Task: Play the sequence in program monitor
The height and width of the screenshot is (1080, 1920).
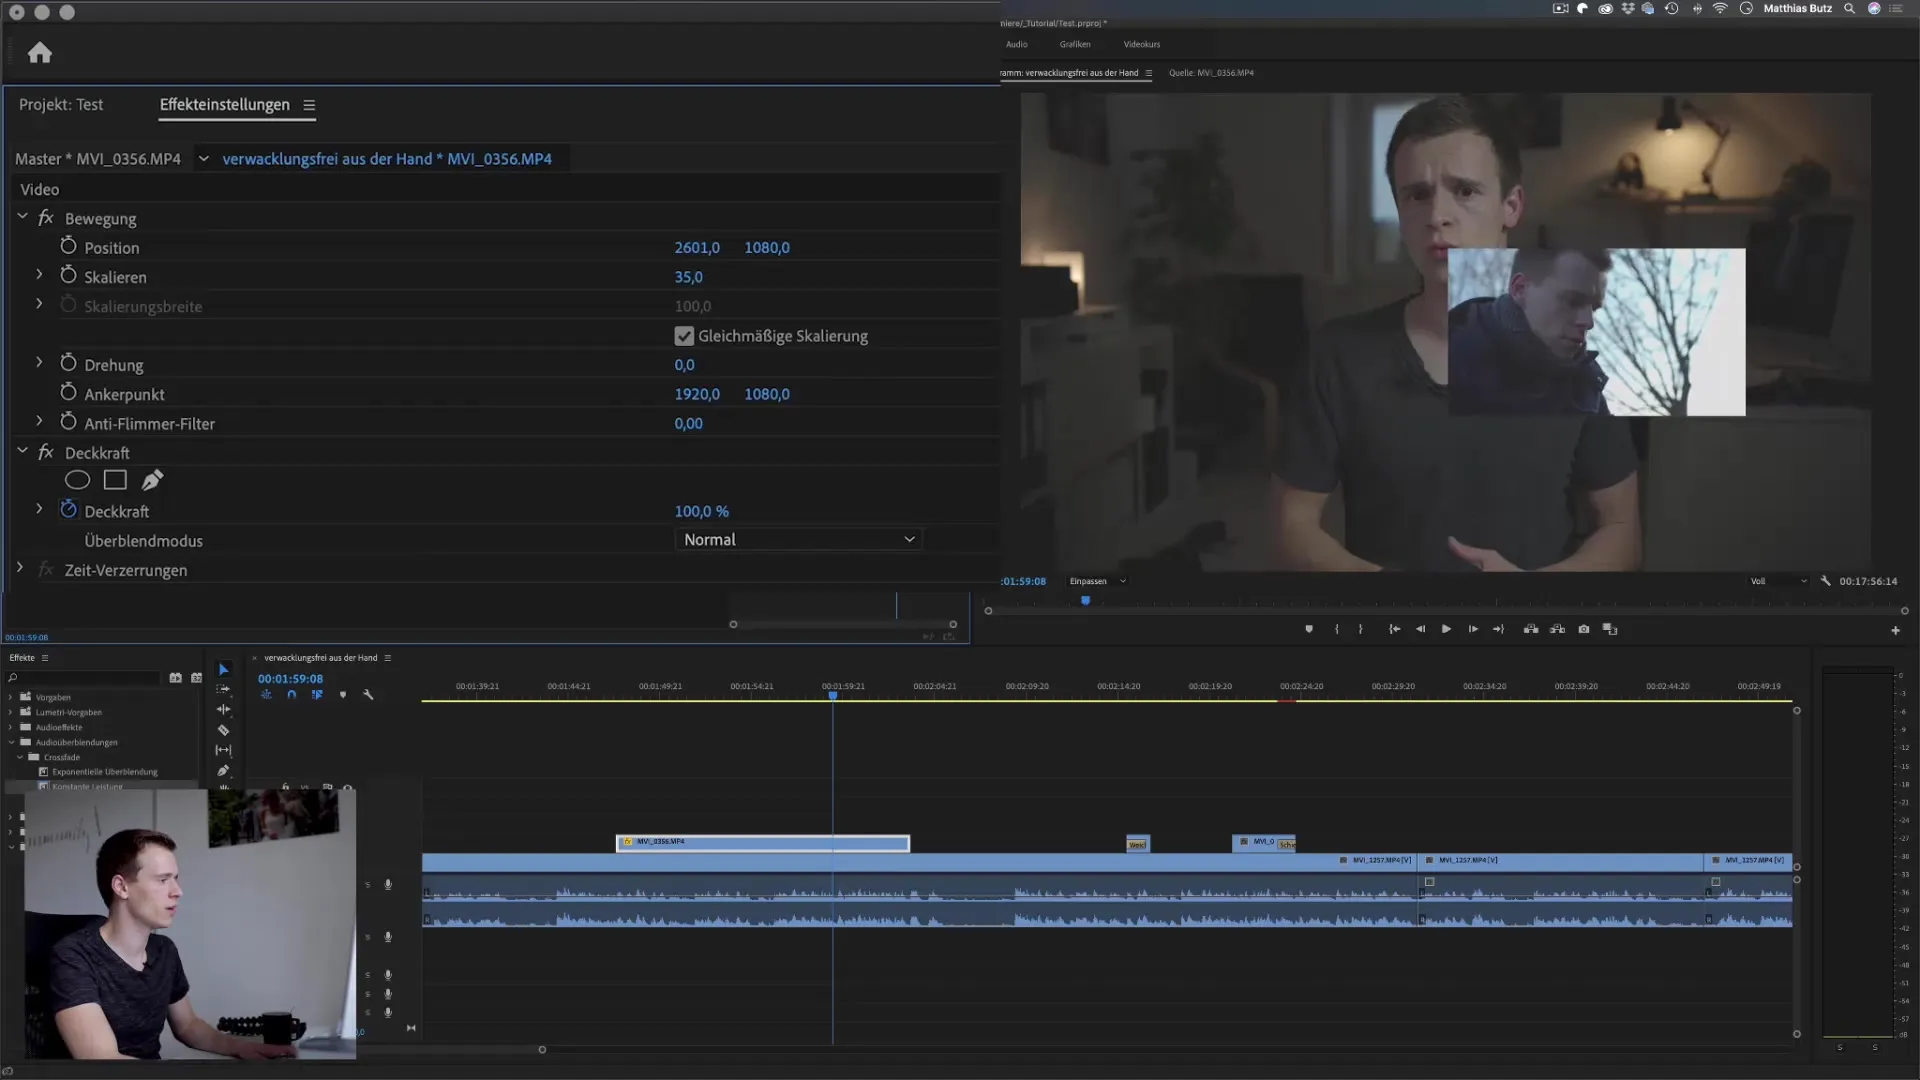Action: point(1446,629)
